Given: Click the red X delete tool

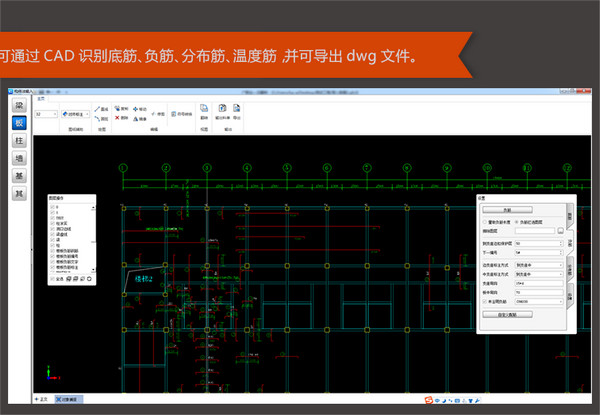Looking at the screenshot, I should point(121,118).
